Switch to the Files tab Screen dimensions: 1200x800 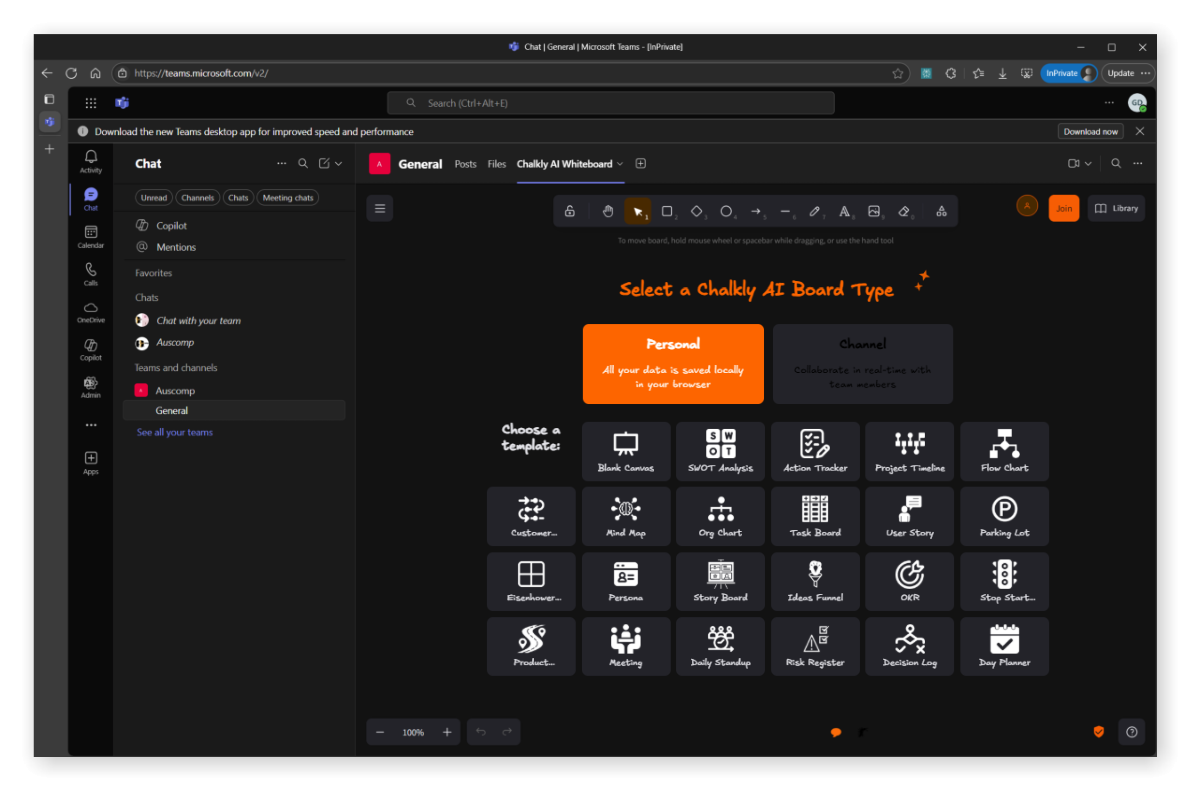[x=497, y=164]
